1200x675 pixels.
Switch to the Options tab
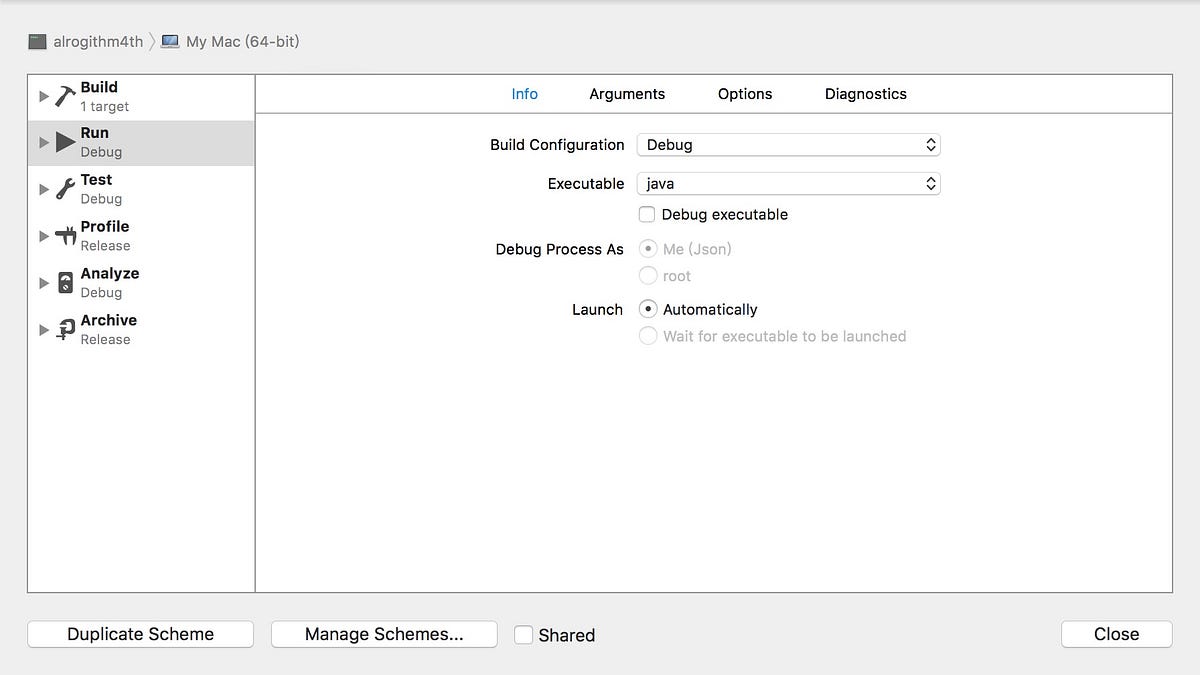click(744, 93)
